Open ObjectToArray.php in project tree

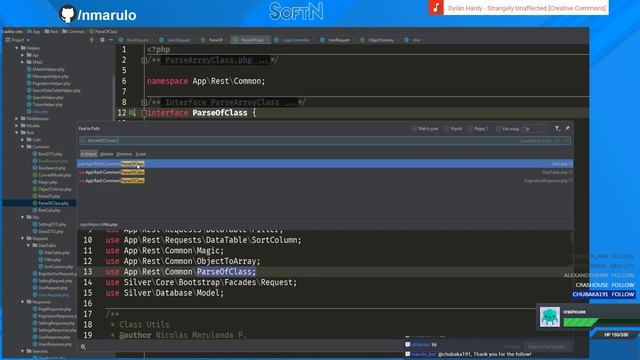click(x=52, y=189)
